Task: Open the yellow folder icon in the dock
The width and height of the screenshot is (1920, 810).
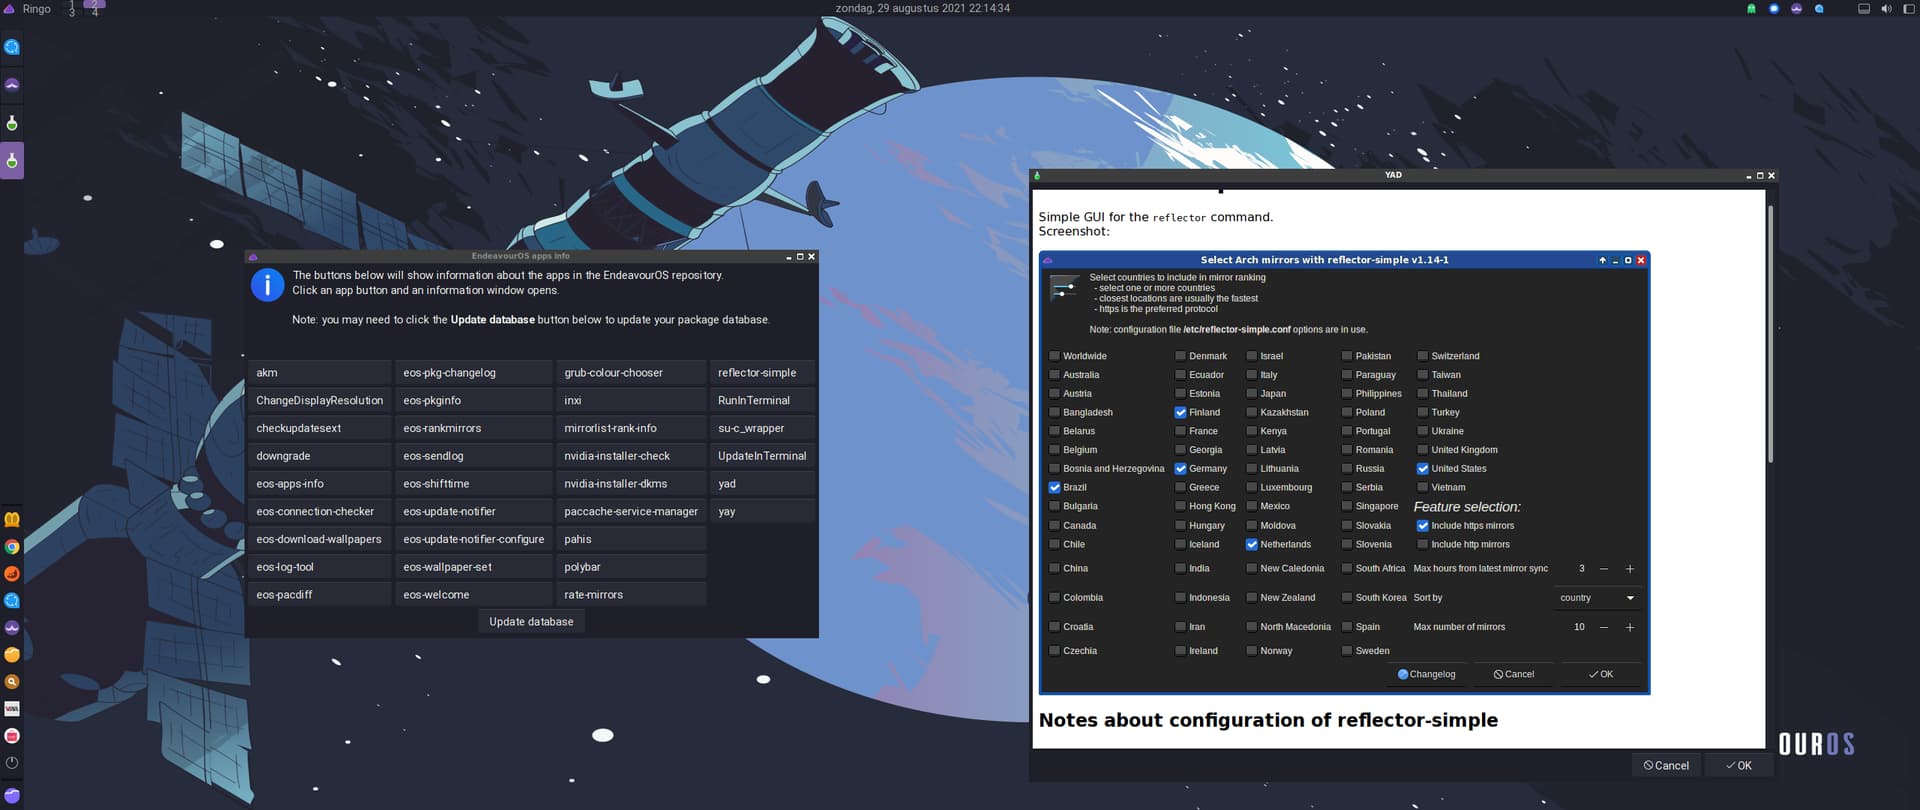Action: [x=12, y=655]
